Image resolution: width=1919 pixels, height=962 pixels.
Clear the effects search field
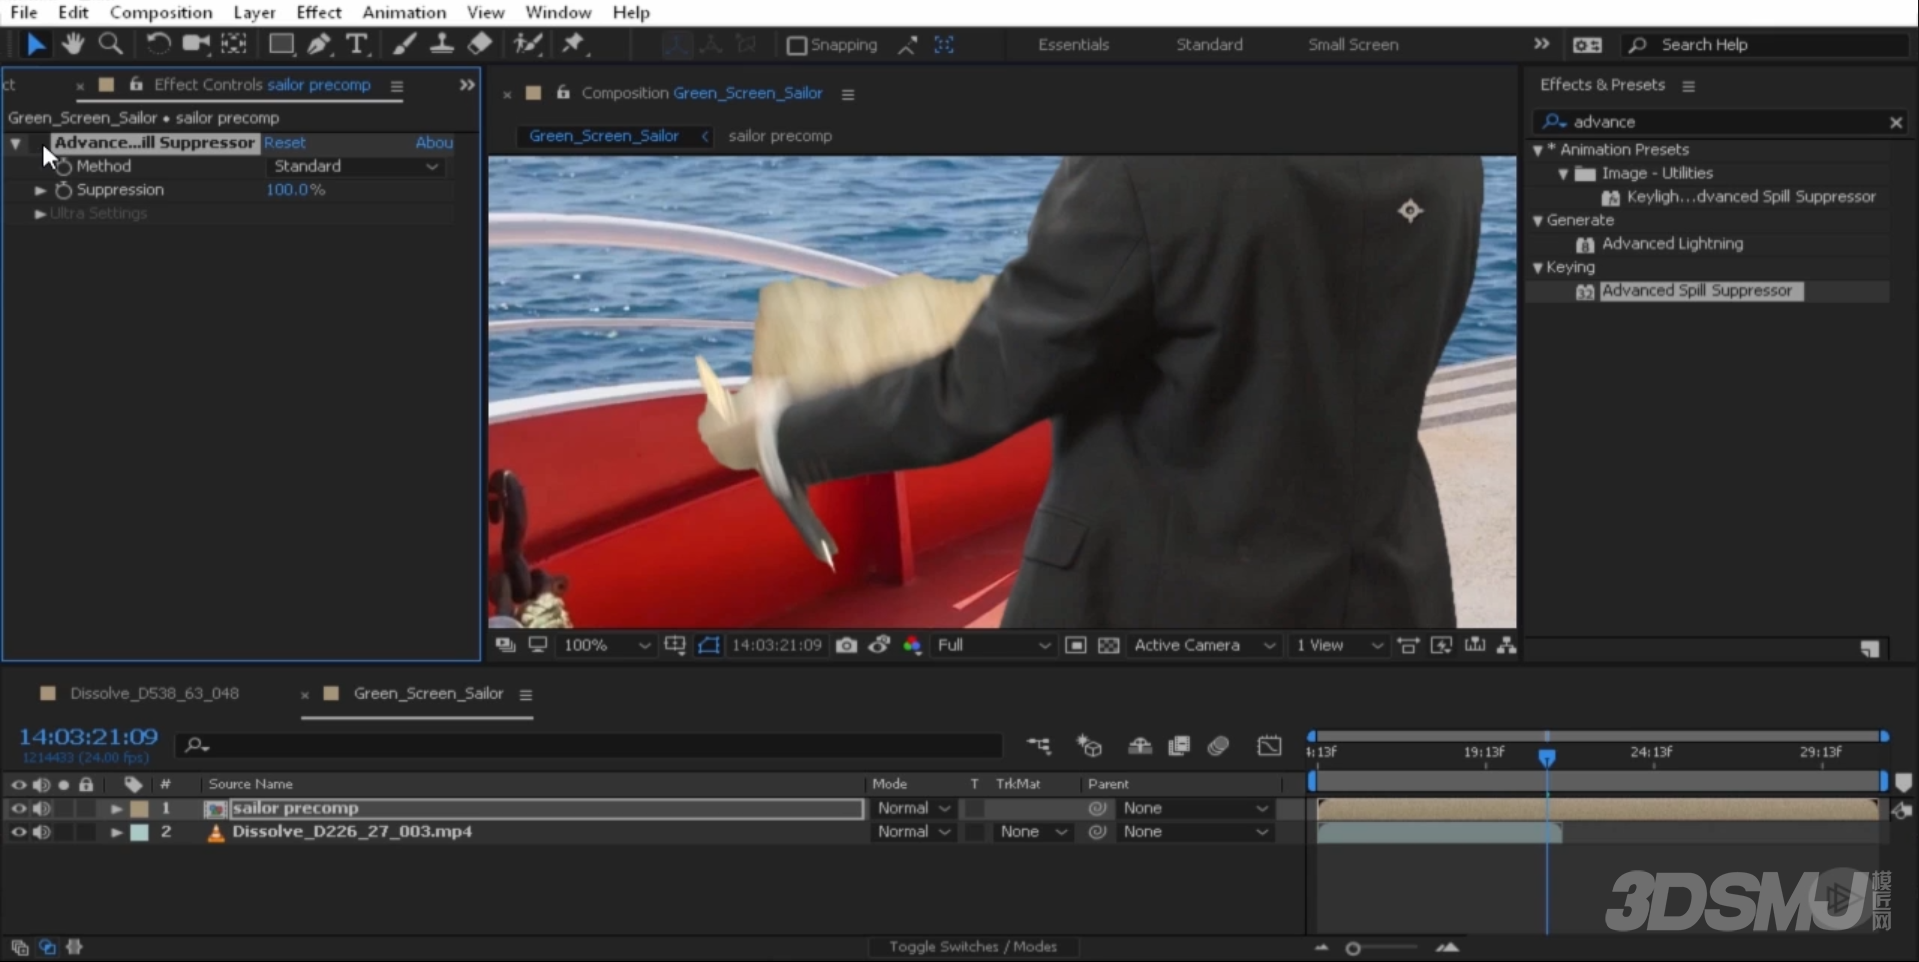tap(1896, 122)
